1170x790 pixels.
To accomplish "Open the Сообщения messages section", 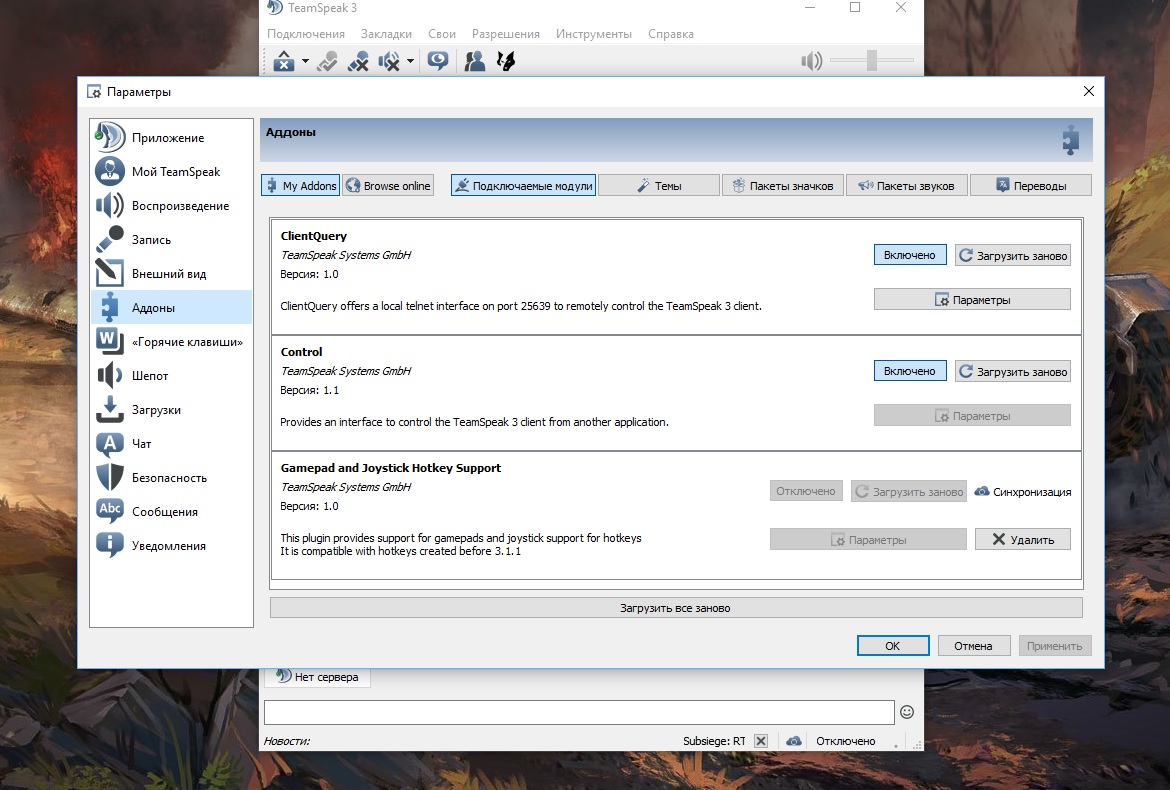I will point(171,512).
